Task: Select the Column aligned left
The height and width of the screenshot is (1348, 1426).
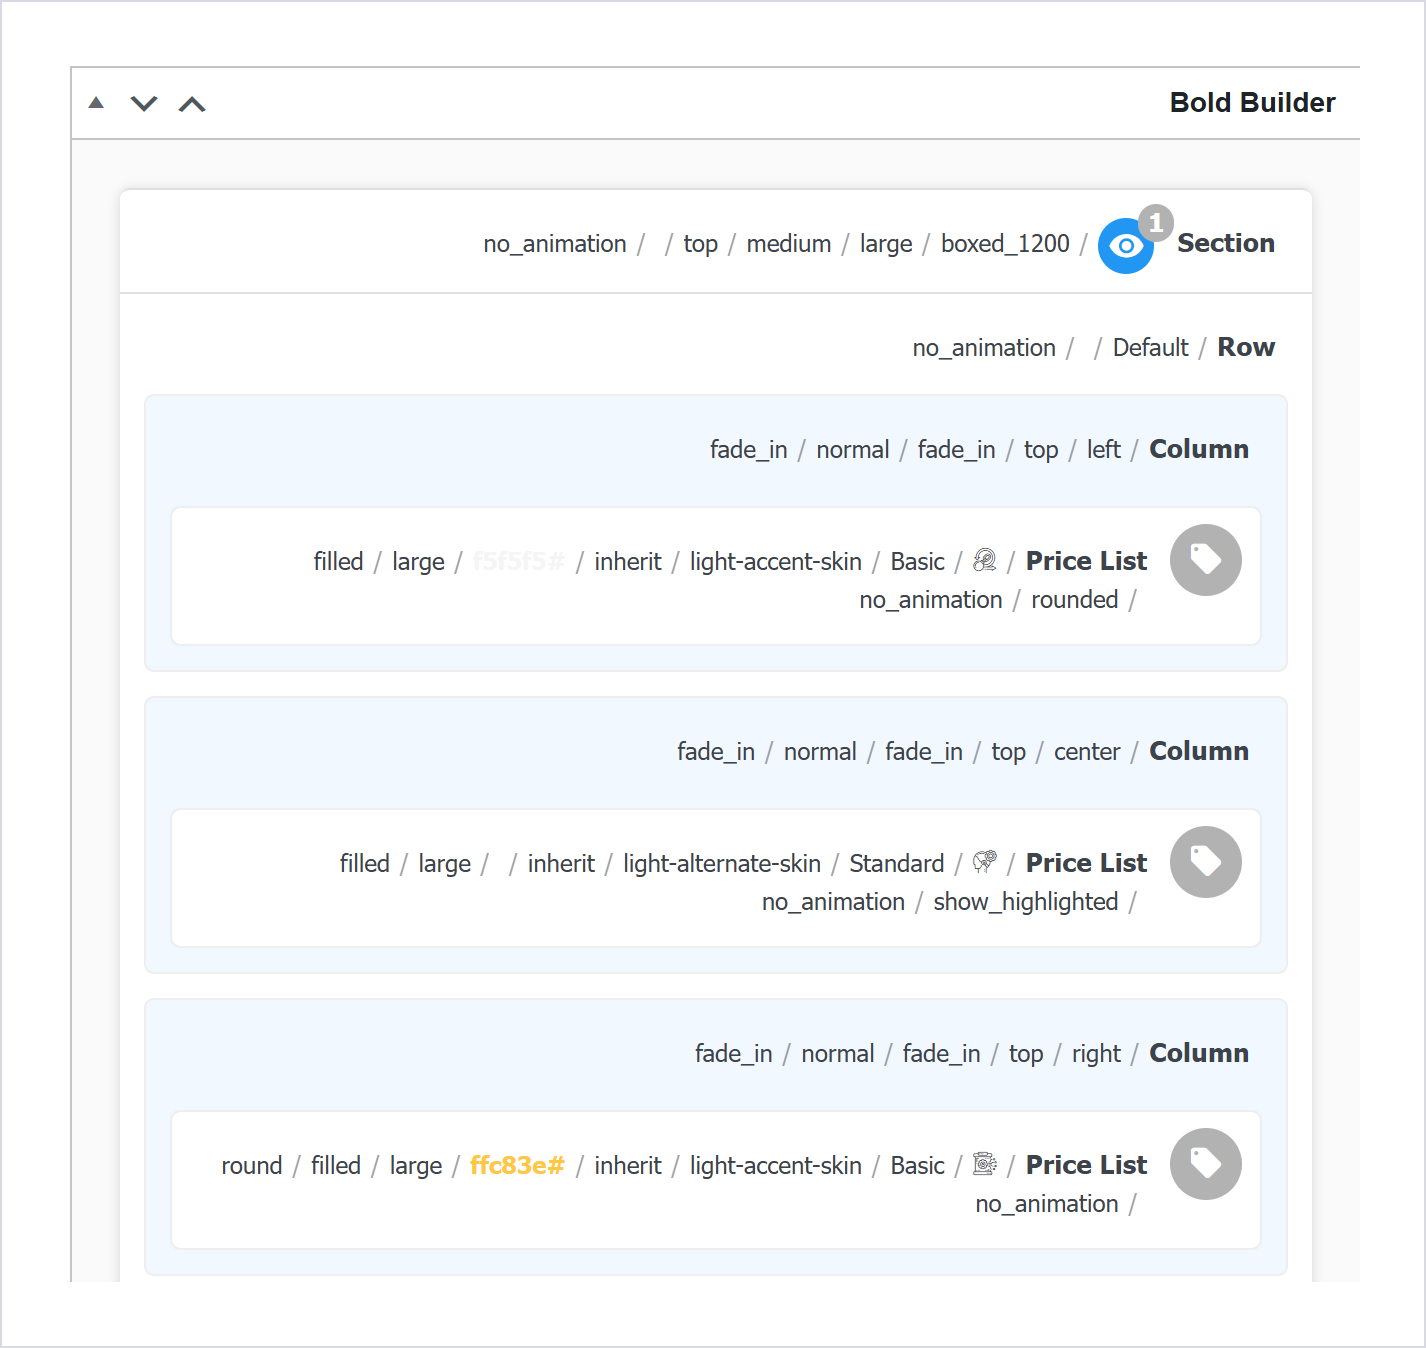Action: [x=1199, y=449]
